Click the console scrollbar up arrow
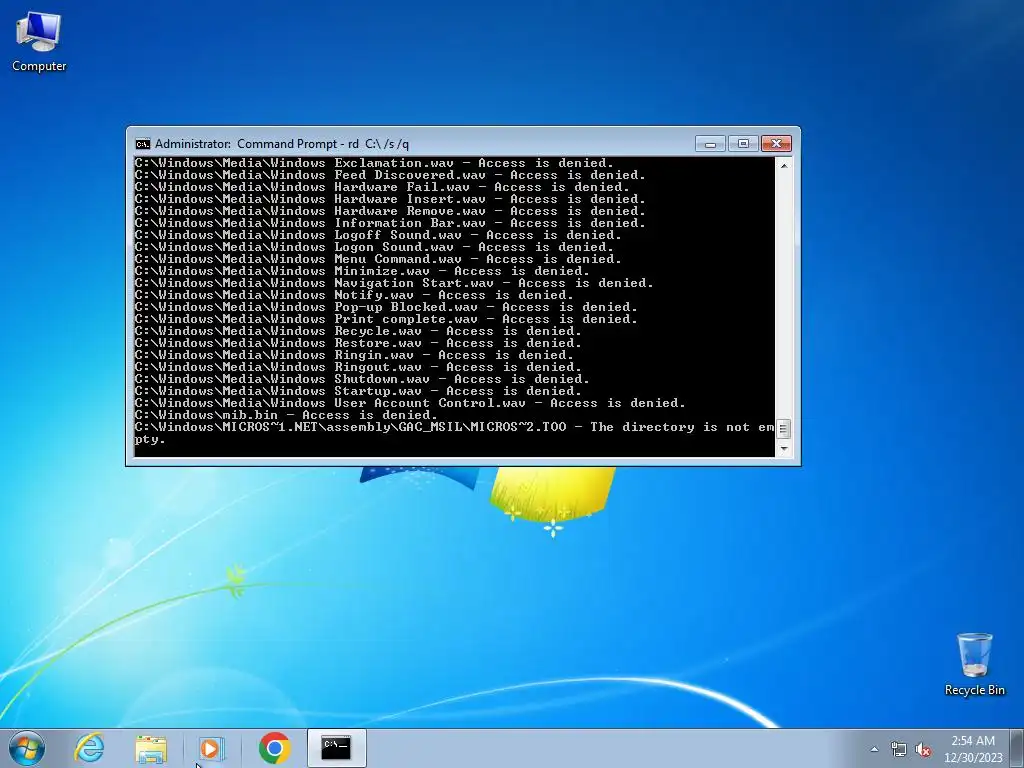This screenshot has width=1024, height=768. pyautogui.click(x=784, y=165)
